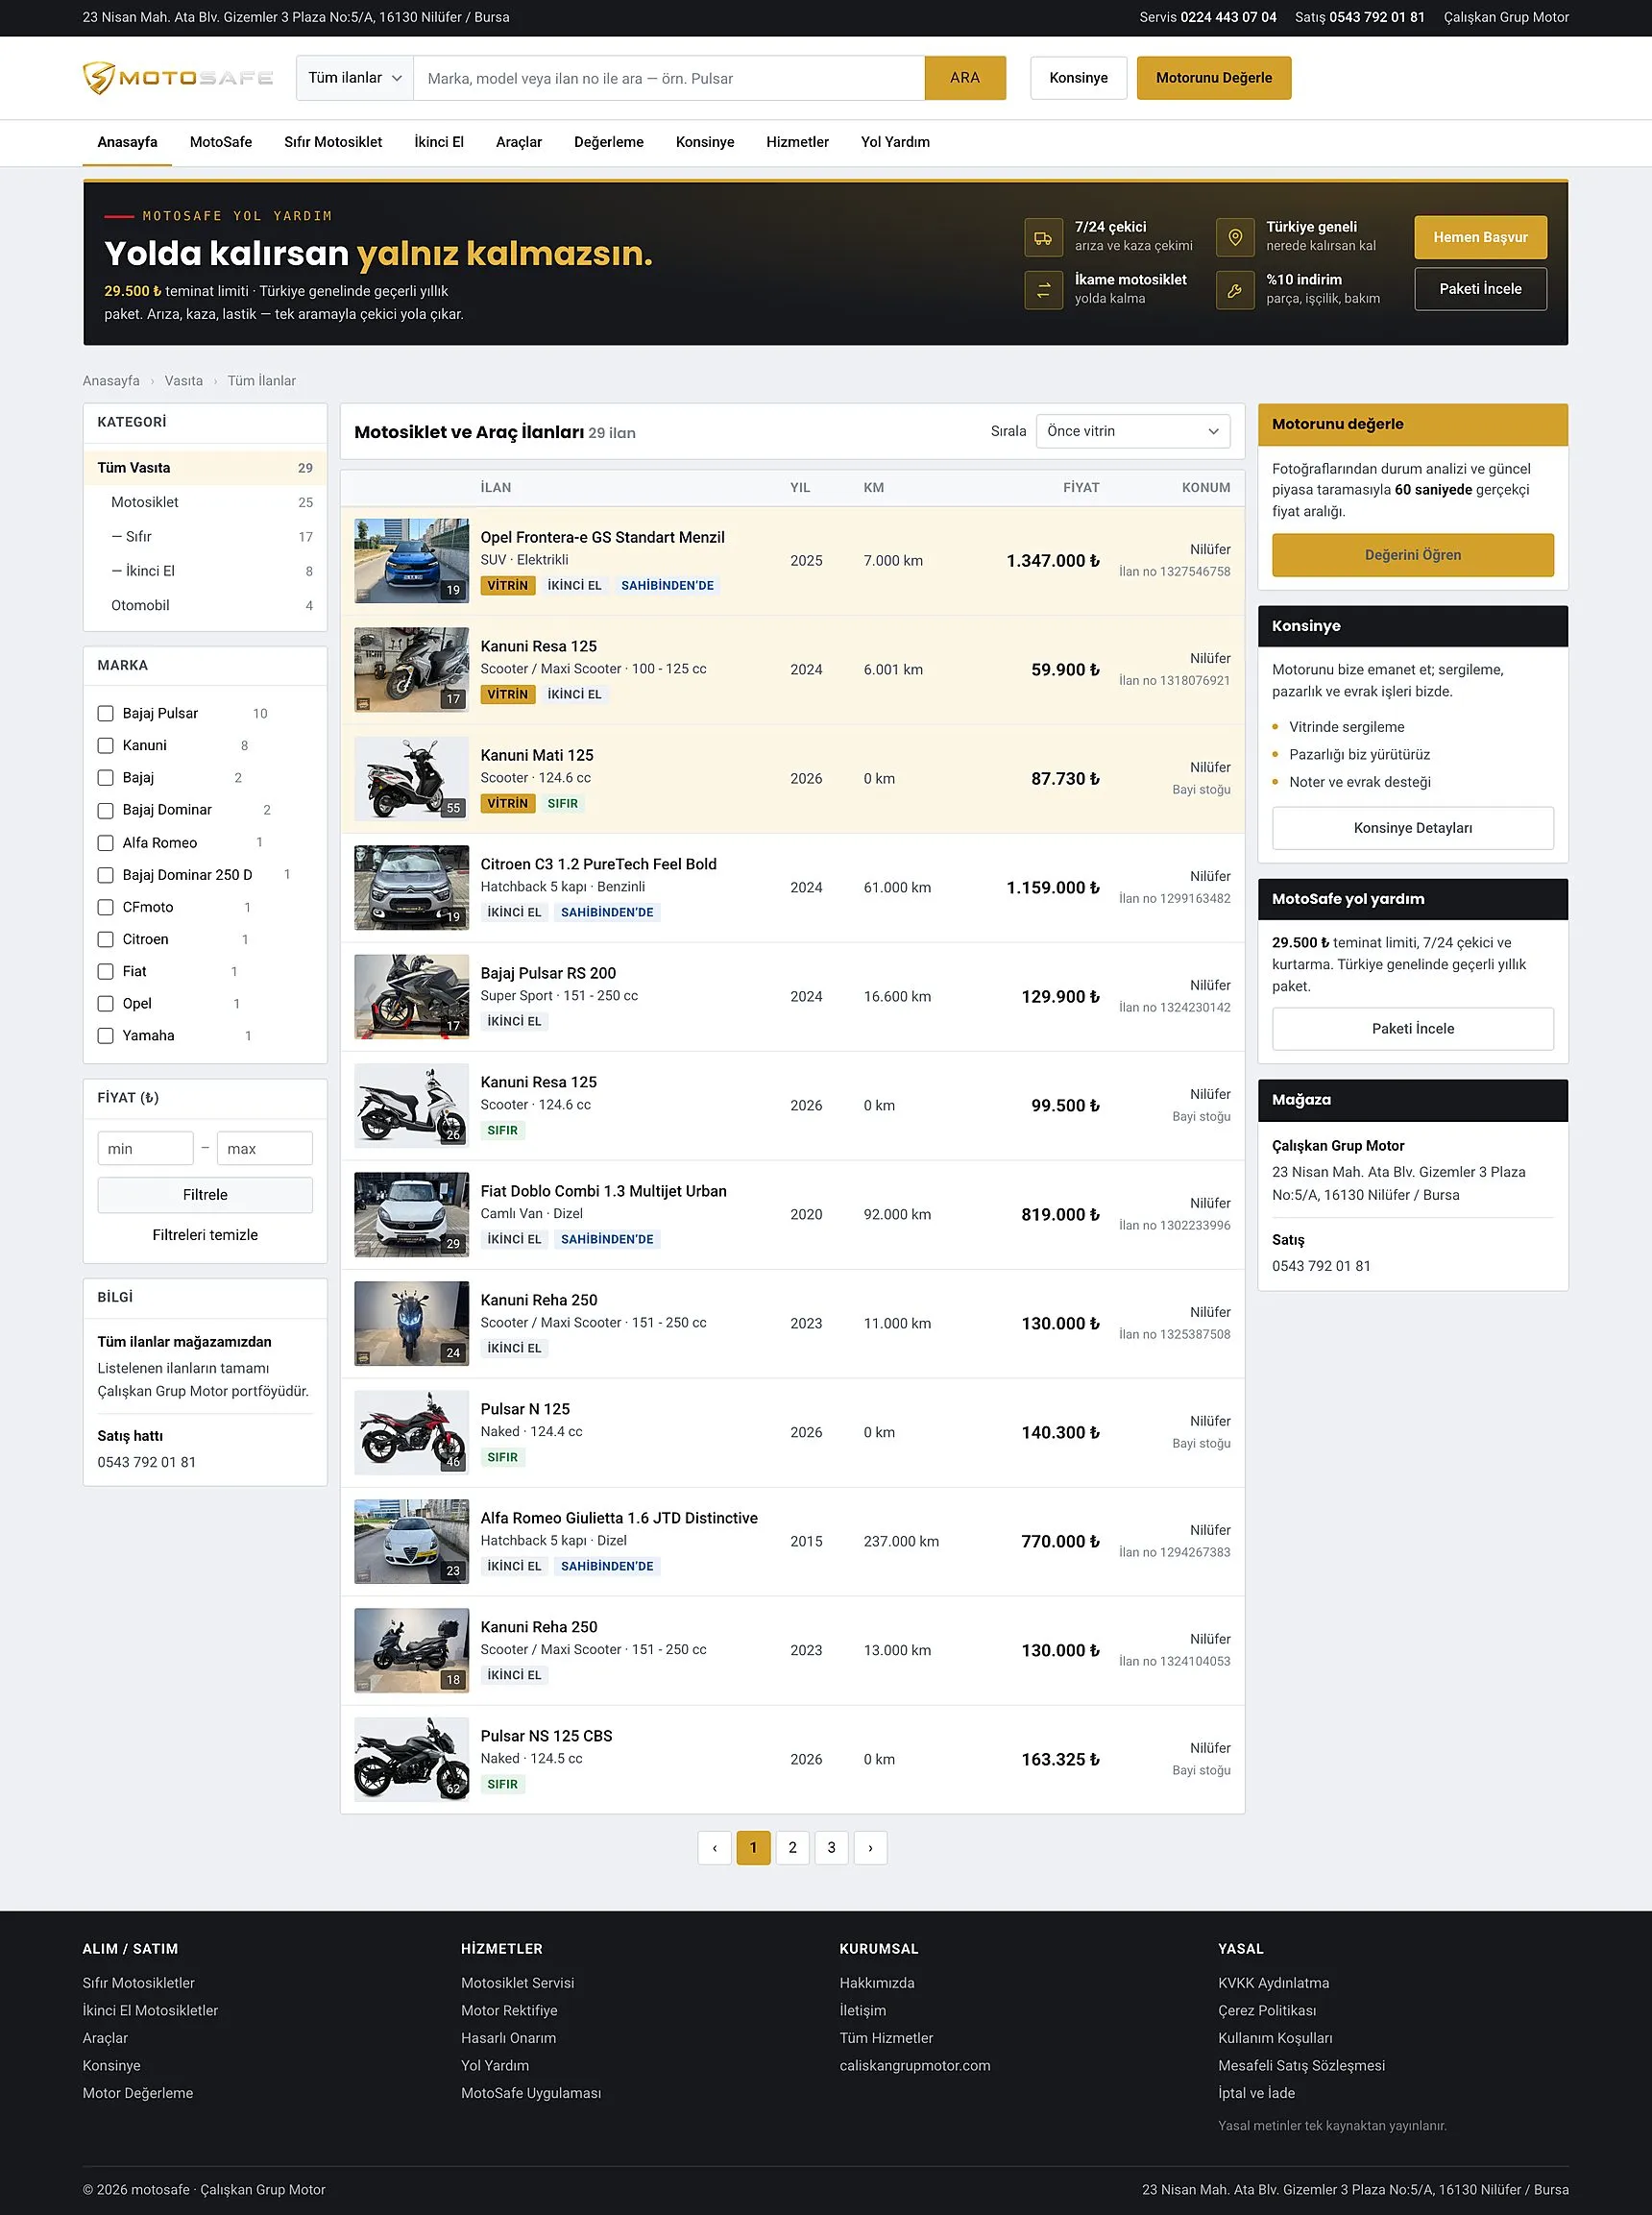Filter by İkinci El subcategory in sidebar

click(205, 571)
